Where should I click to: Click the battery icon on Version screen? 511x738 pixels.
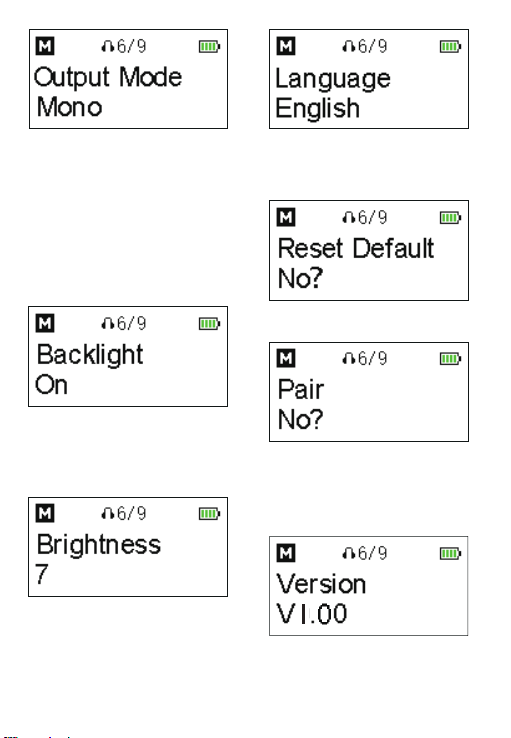[450, 554]
